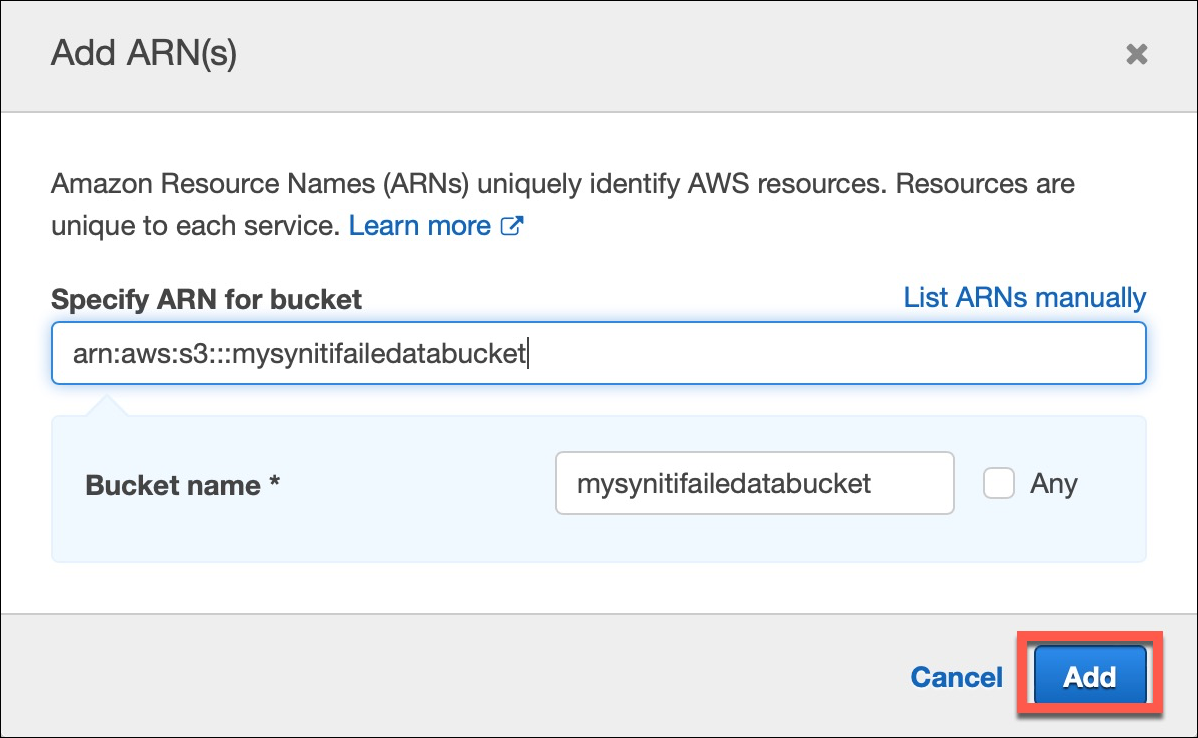1198x738 pixels.
Task: Edit the Bucket name input field
Action: click(x=754, y=483)
